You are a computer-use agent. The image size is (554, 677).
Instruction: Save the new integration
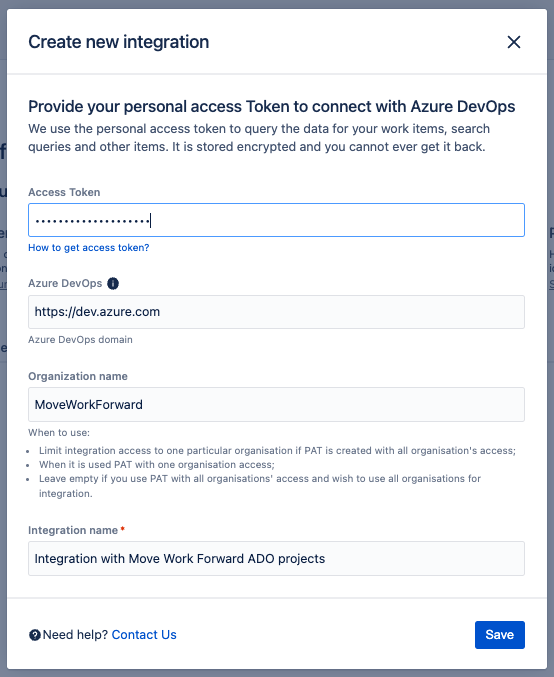click(x=500, y=635)
